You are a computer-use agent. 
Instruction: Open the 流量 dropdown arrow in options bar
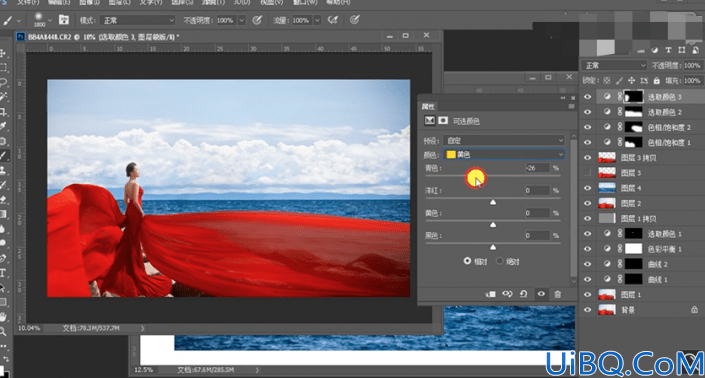317,20
